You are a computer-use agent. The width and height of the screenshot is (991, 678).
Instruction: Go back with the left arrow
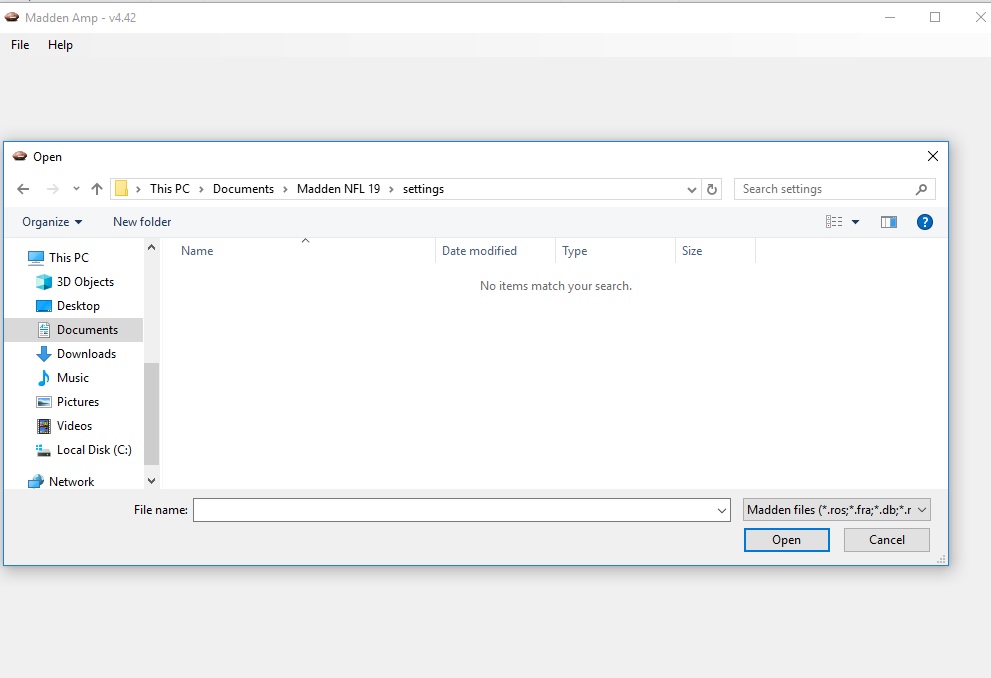23,189
